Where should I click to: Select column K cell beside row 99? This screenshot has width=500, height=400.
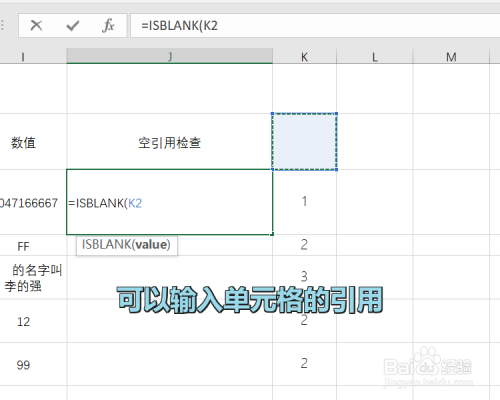pyautogui.click(x=304, y=364)
